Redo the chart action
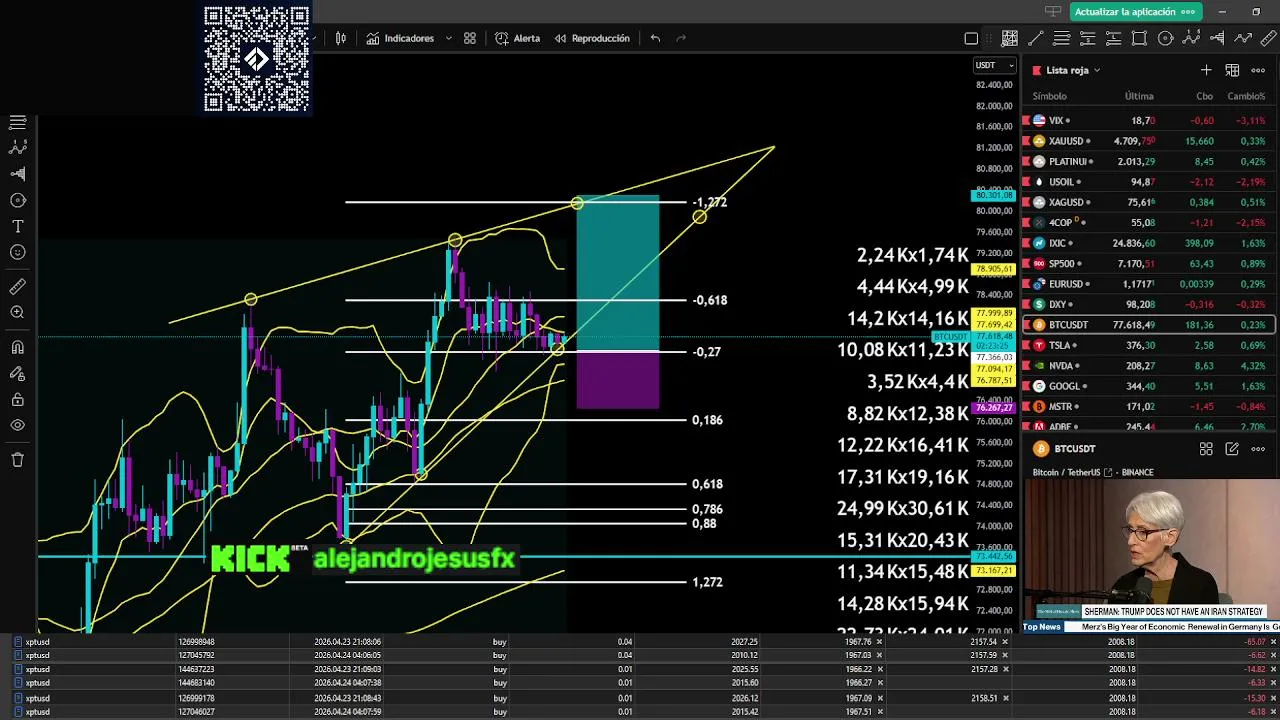 click(x=682, y=38)
